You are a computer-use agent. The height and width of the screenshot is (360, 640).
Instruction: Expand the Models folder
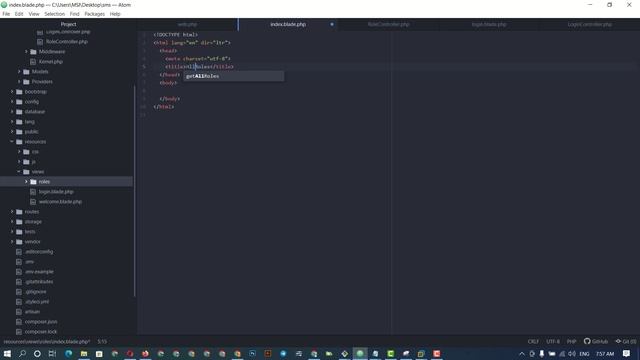pos(19,72)
